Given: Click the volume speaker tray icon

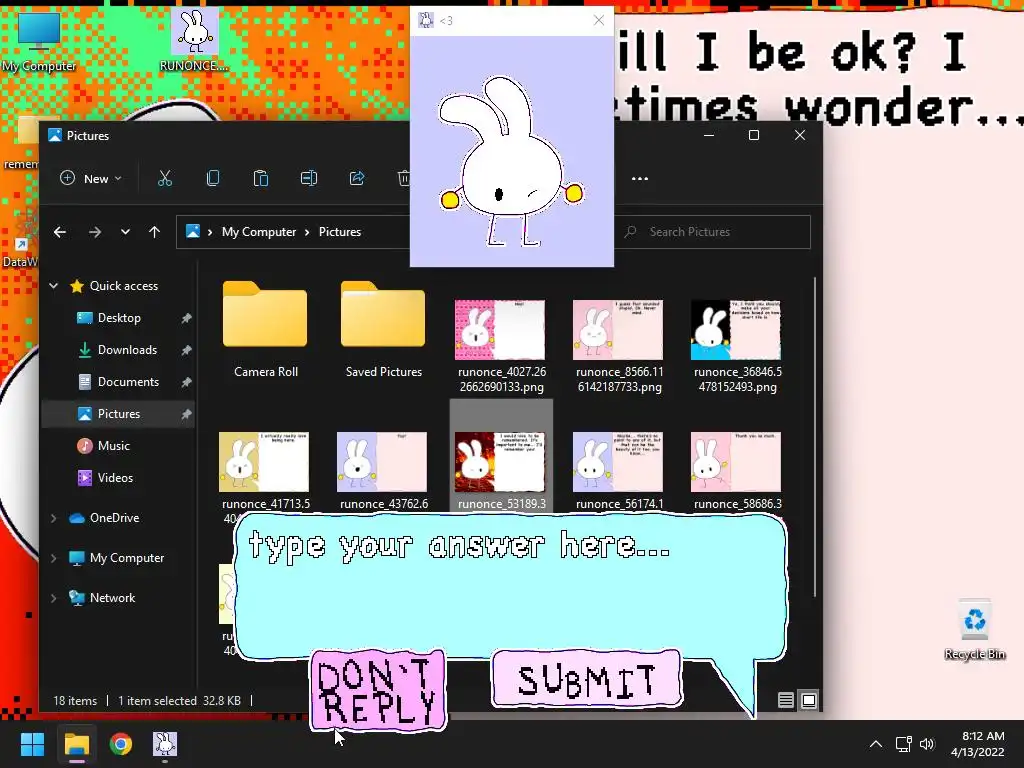Looking at the screenshot, I should (x=927, y=744).
